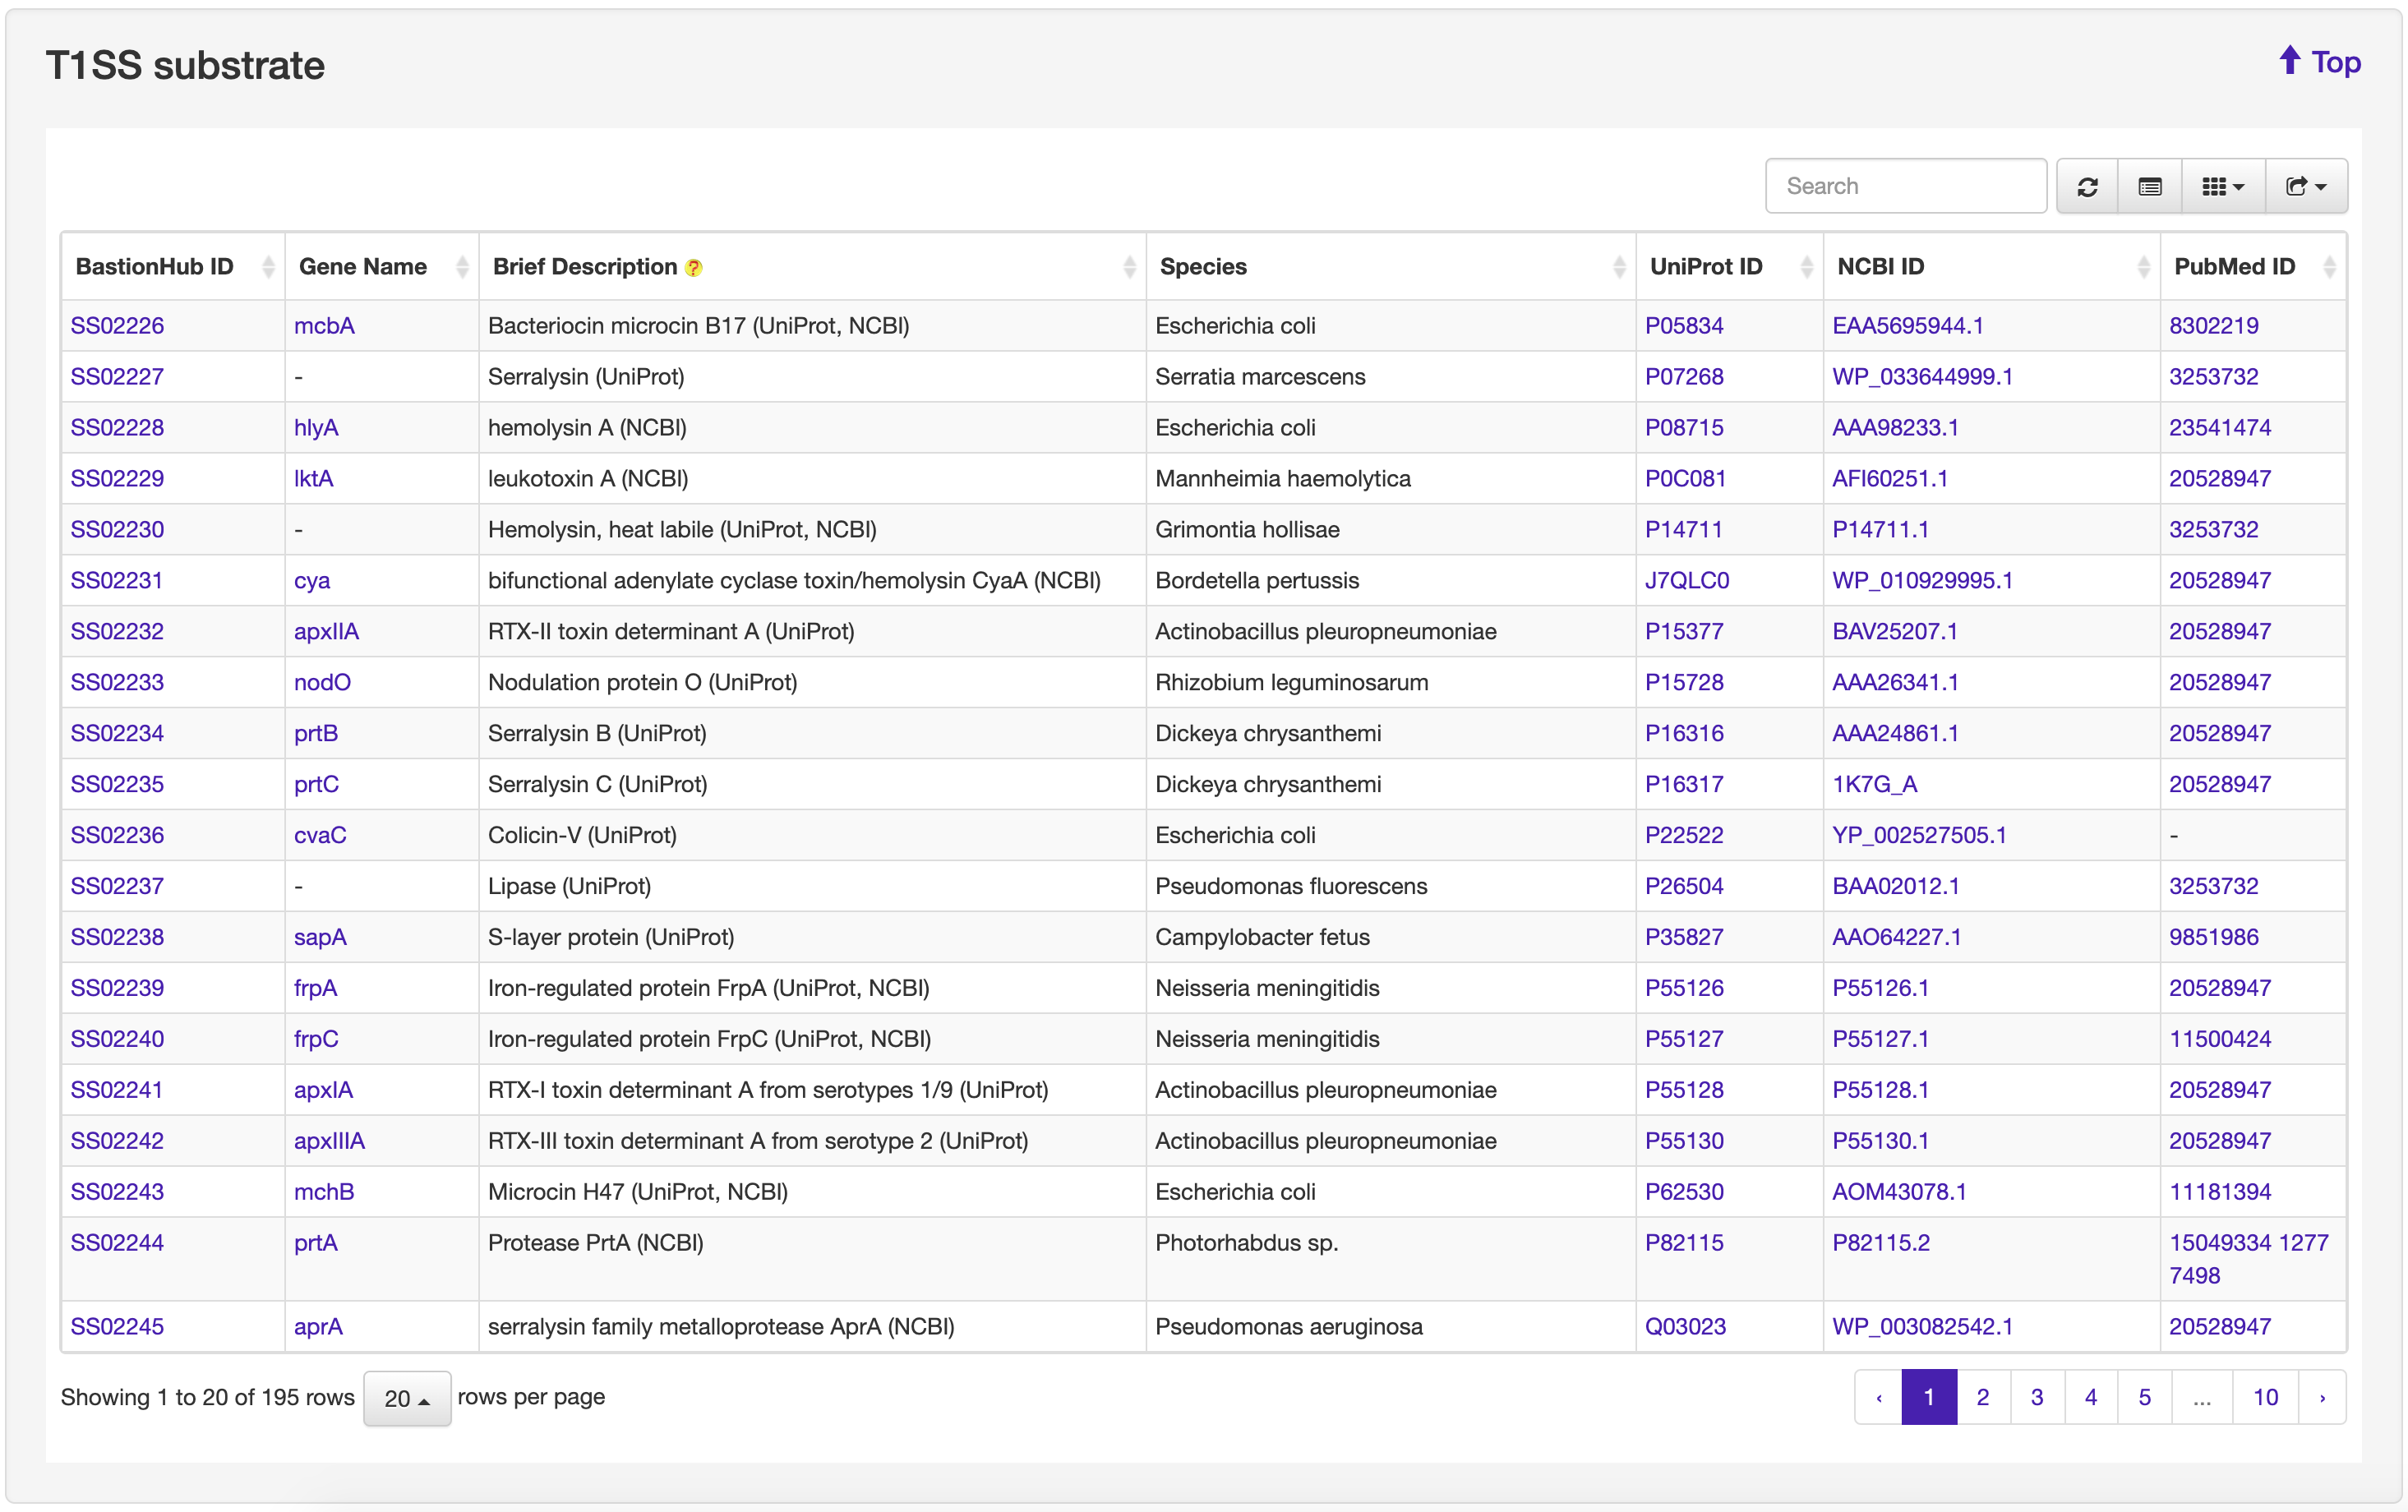Click the Top arrow link
The width and height of the screenshot is (2408, 1512).
2319,62
